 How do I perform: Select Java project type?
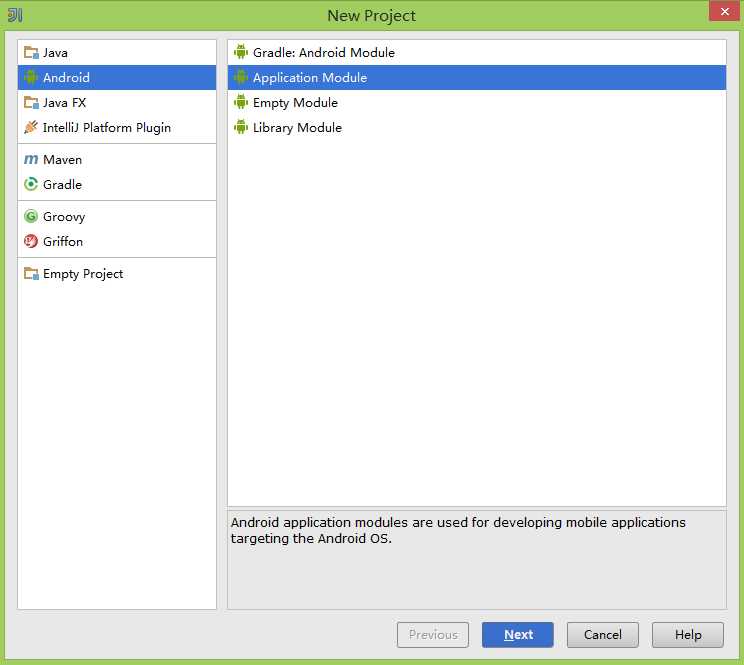coord(117,53)
